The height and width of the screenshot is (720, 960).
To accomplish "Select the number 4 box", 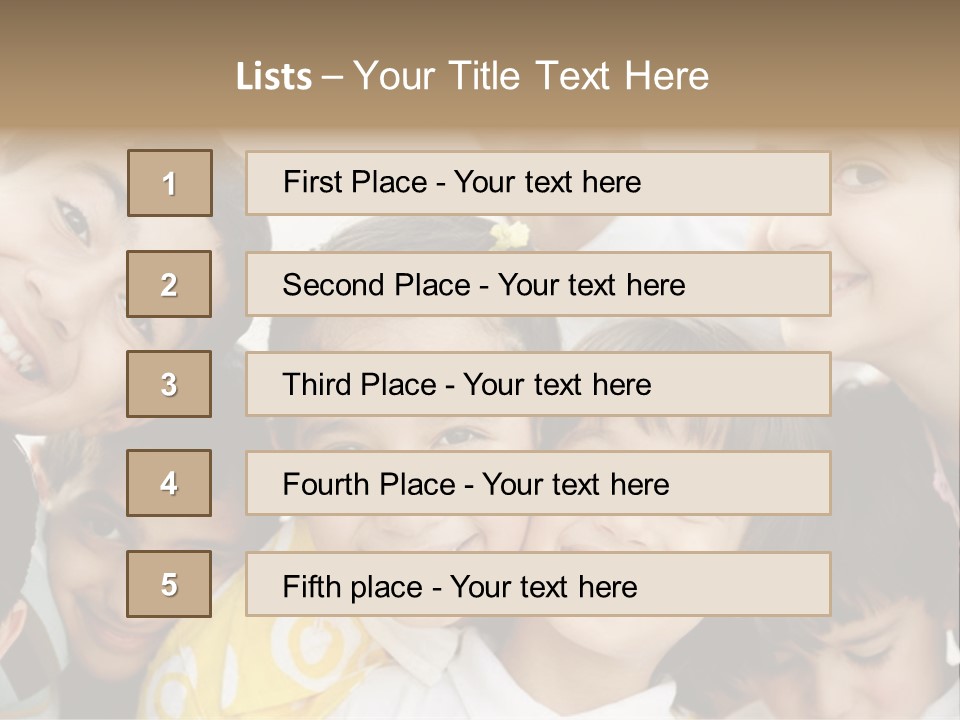I will pos(169,483).
